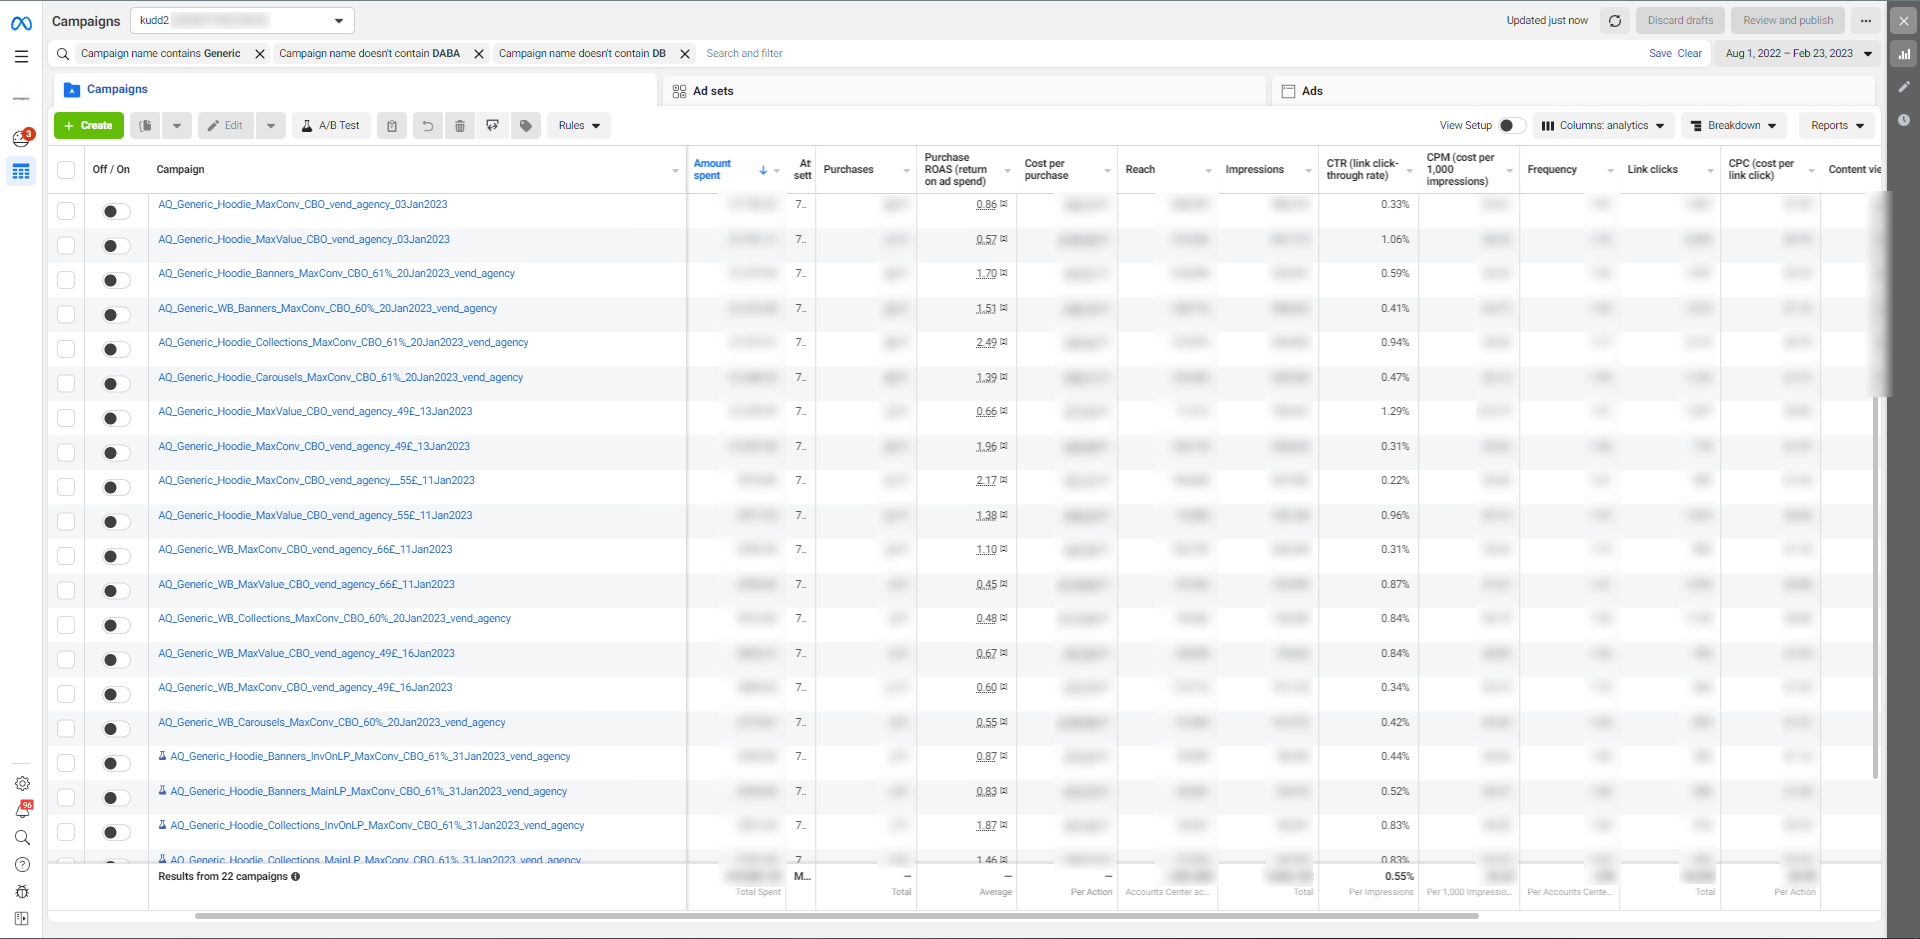
Task: Click the duplicate campaign icon
Action: [146, 126]
